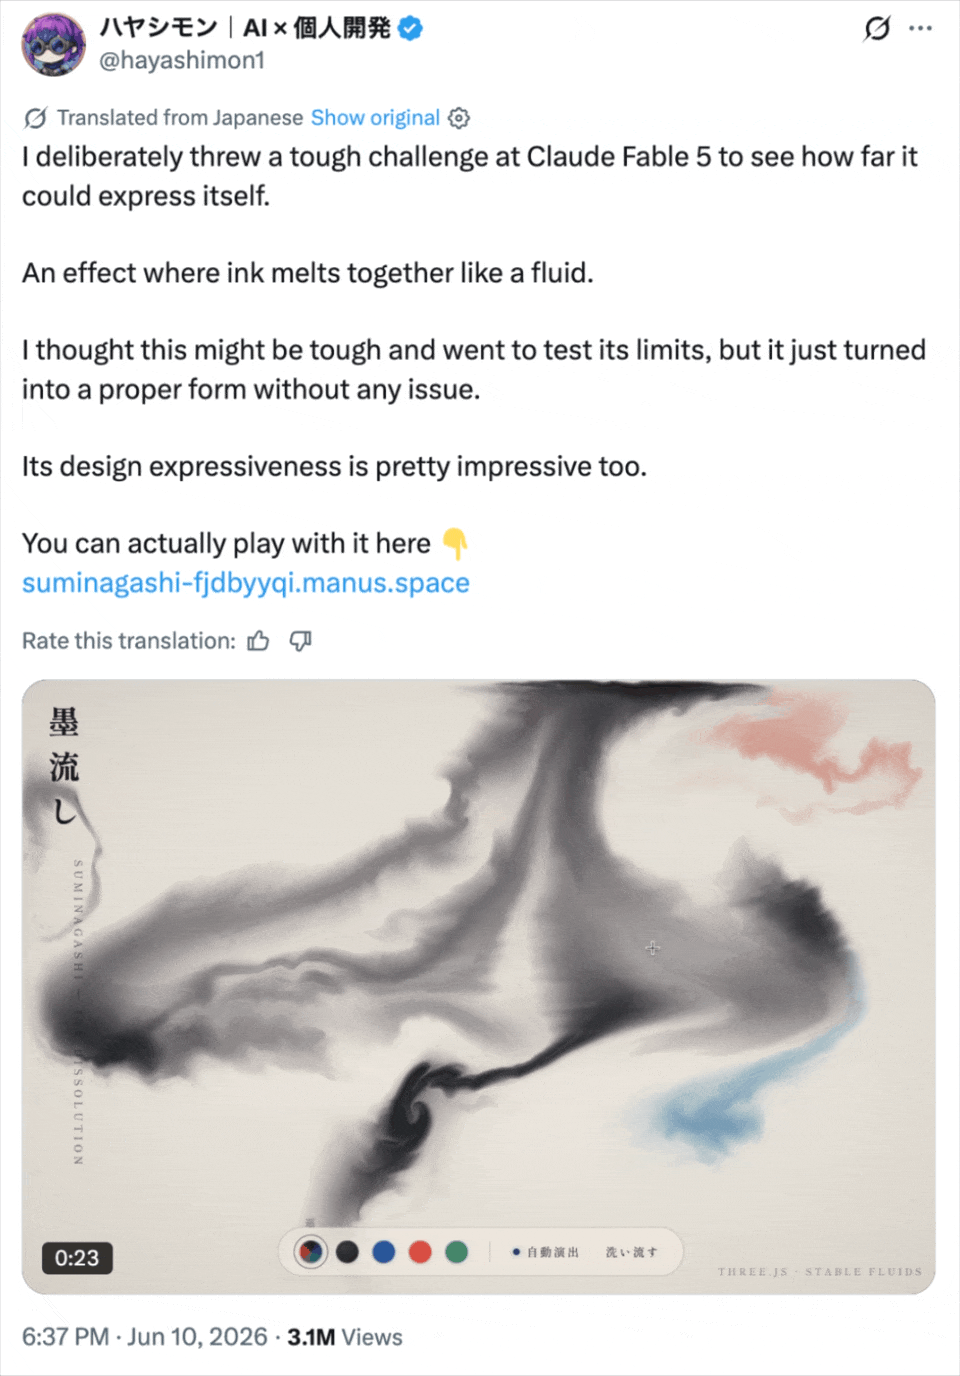Select the black ink swatch
Screen dimensions: 960x1376
(x=347, y=1252)
